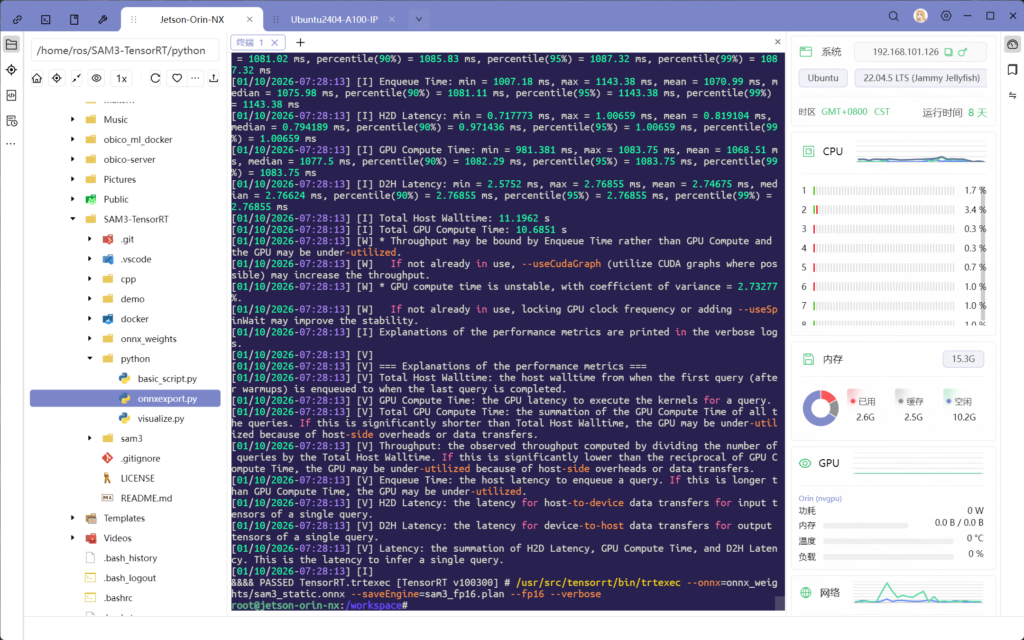Expand the sam3 folder
Screen dimensions: 1024x640
pyautogui.click(x=90, y=438)
